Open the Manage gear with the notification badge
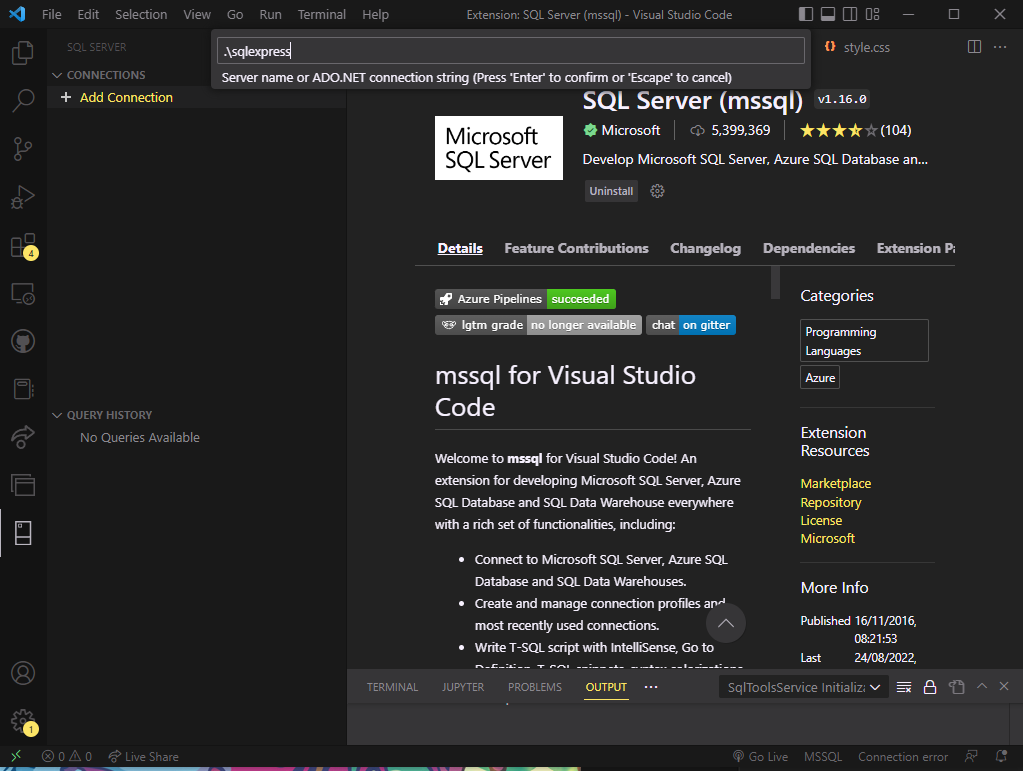 pos(23,721)
